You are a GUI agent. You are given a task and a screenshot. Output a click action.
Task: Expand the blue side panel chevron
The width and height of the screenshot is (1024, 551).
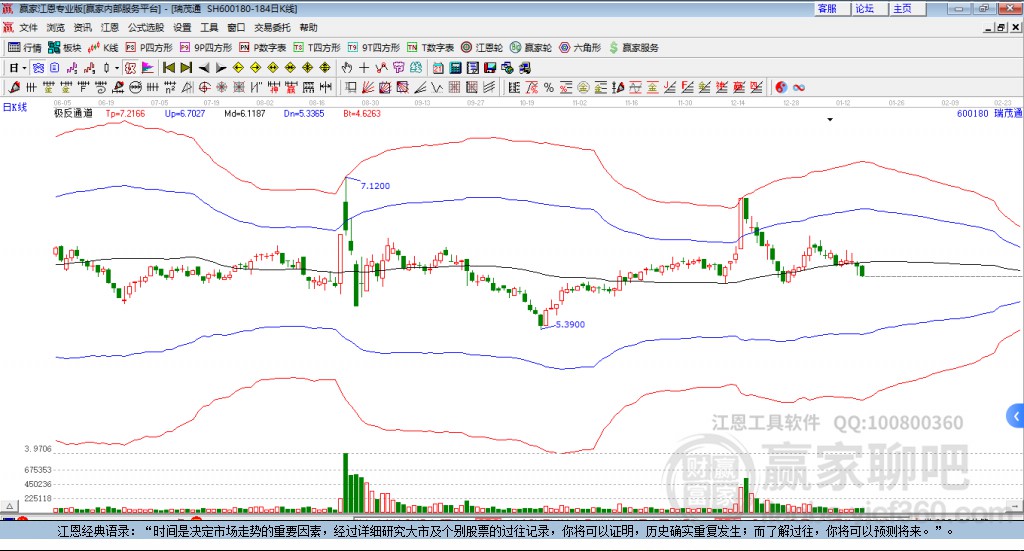[1016, 416]
